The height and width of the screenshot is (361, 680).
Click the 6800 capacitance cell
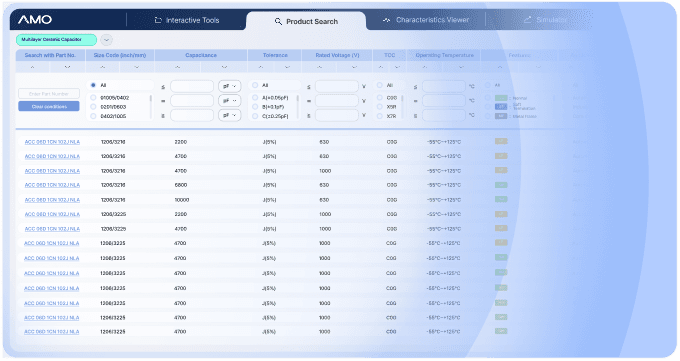[180, 185]
